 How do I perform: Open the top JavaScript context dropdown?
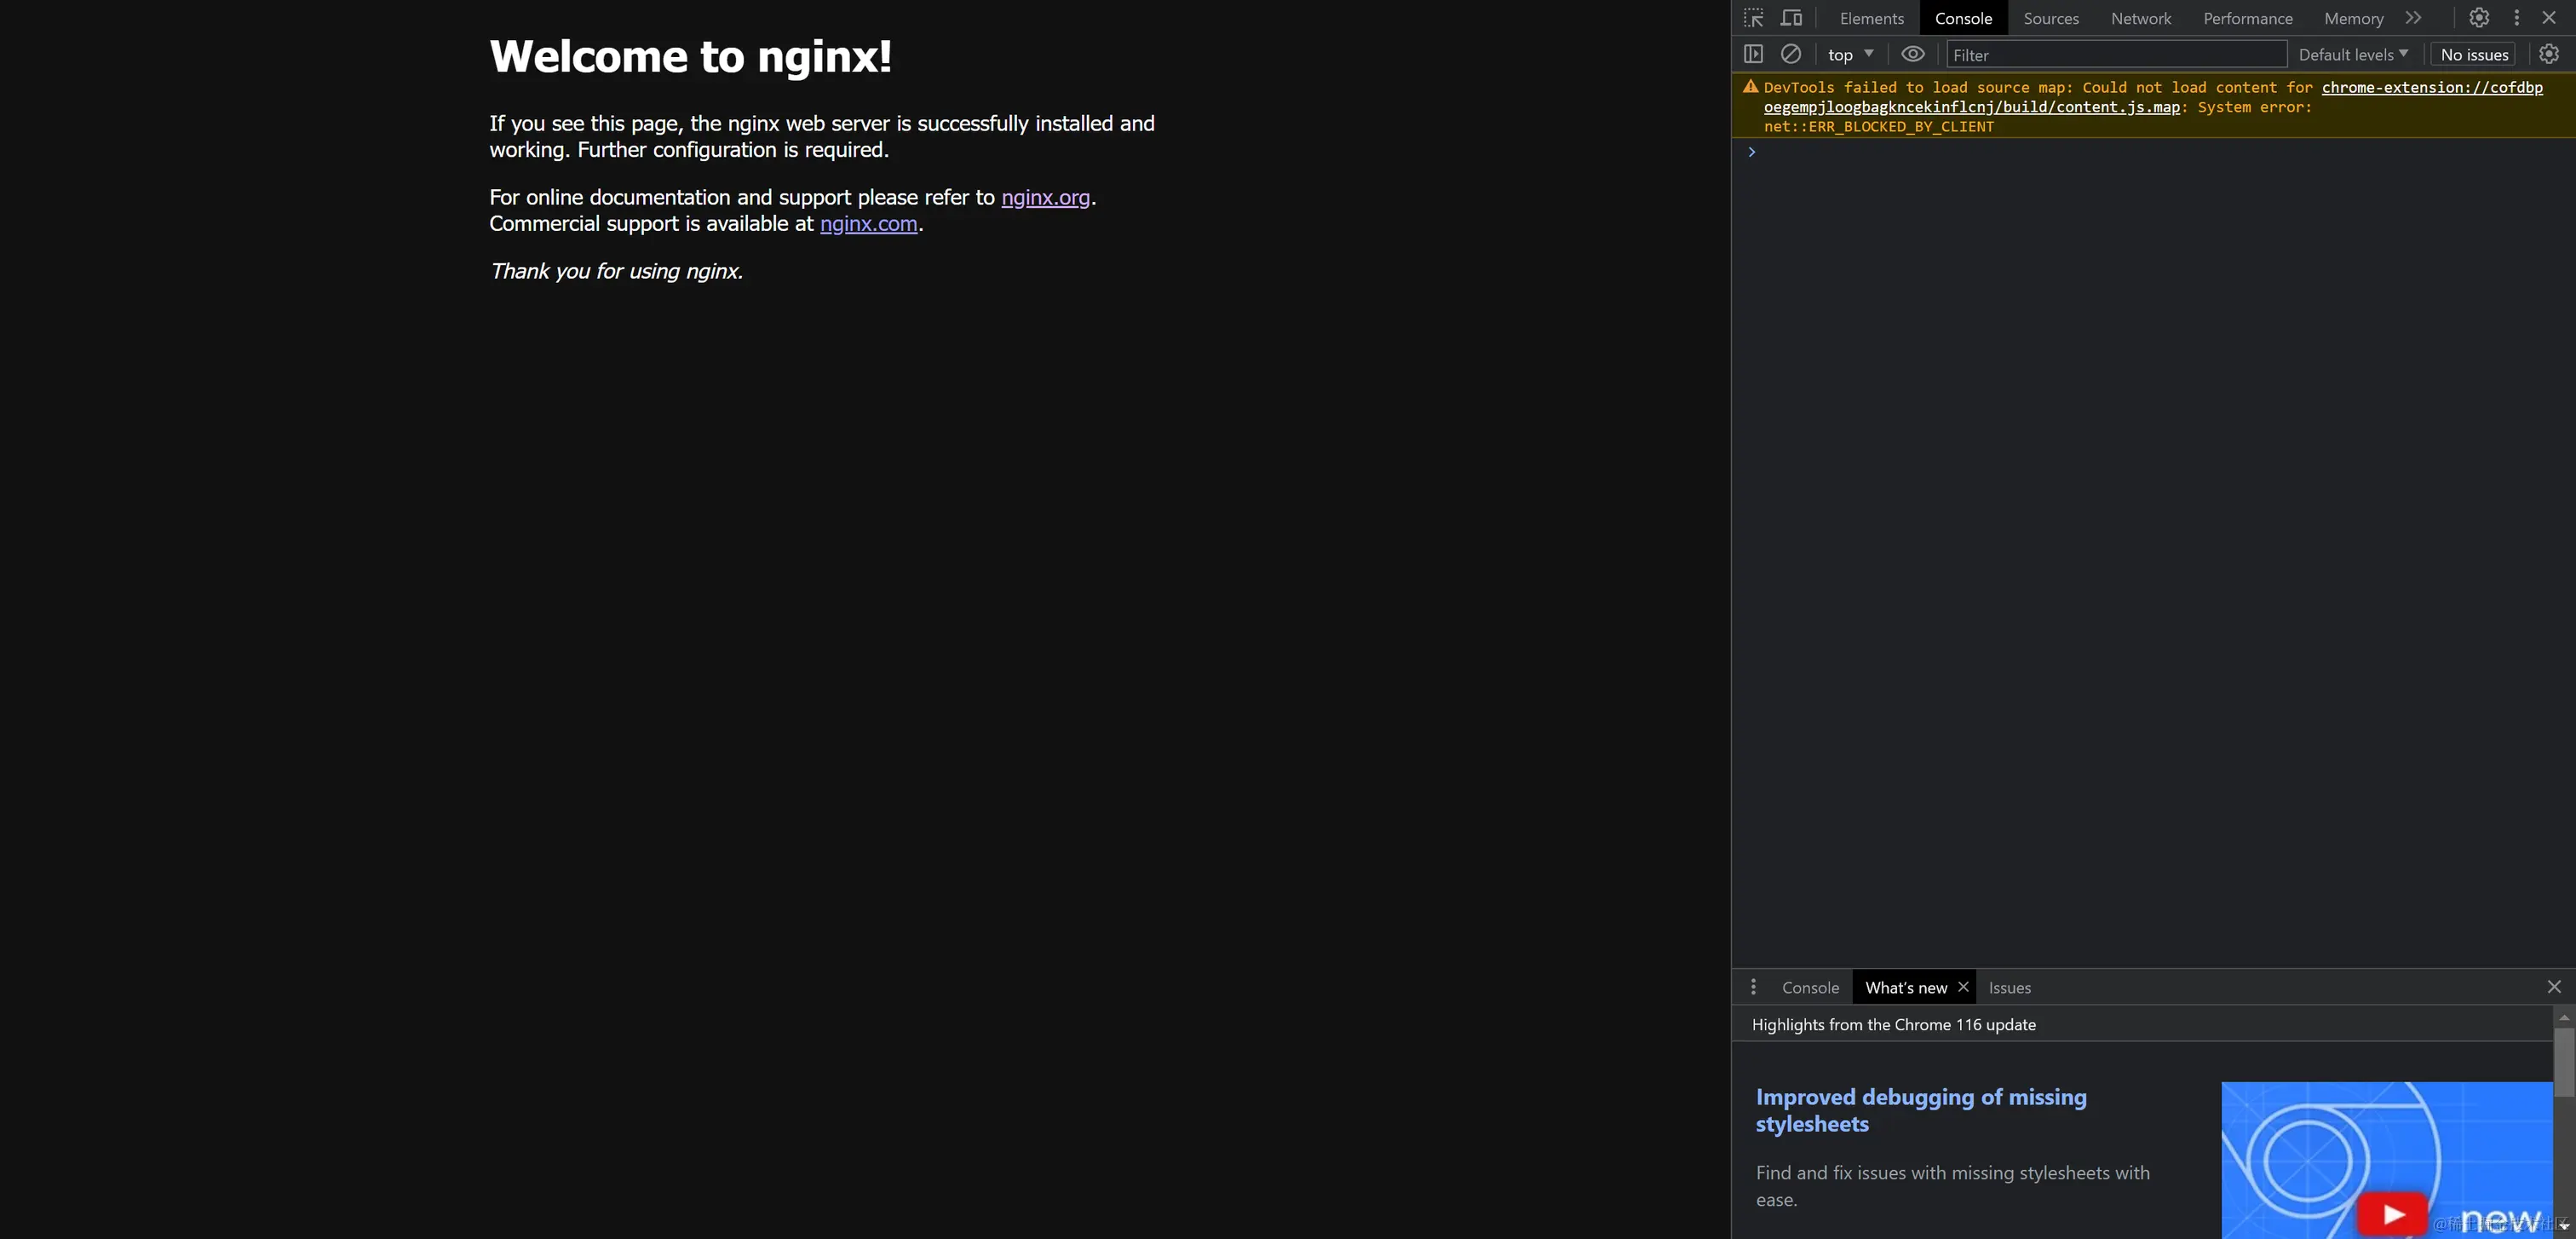point(1850,55)
